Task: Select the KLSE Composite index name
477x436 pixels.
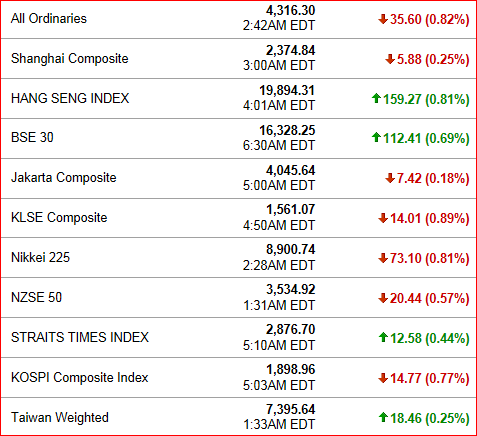Action: [59, 218]
